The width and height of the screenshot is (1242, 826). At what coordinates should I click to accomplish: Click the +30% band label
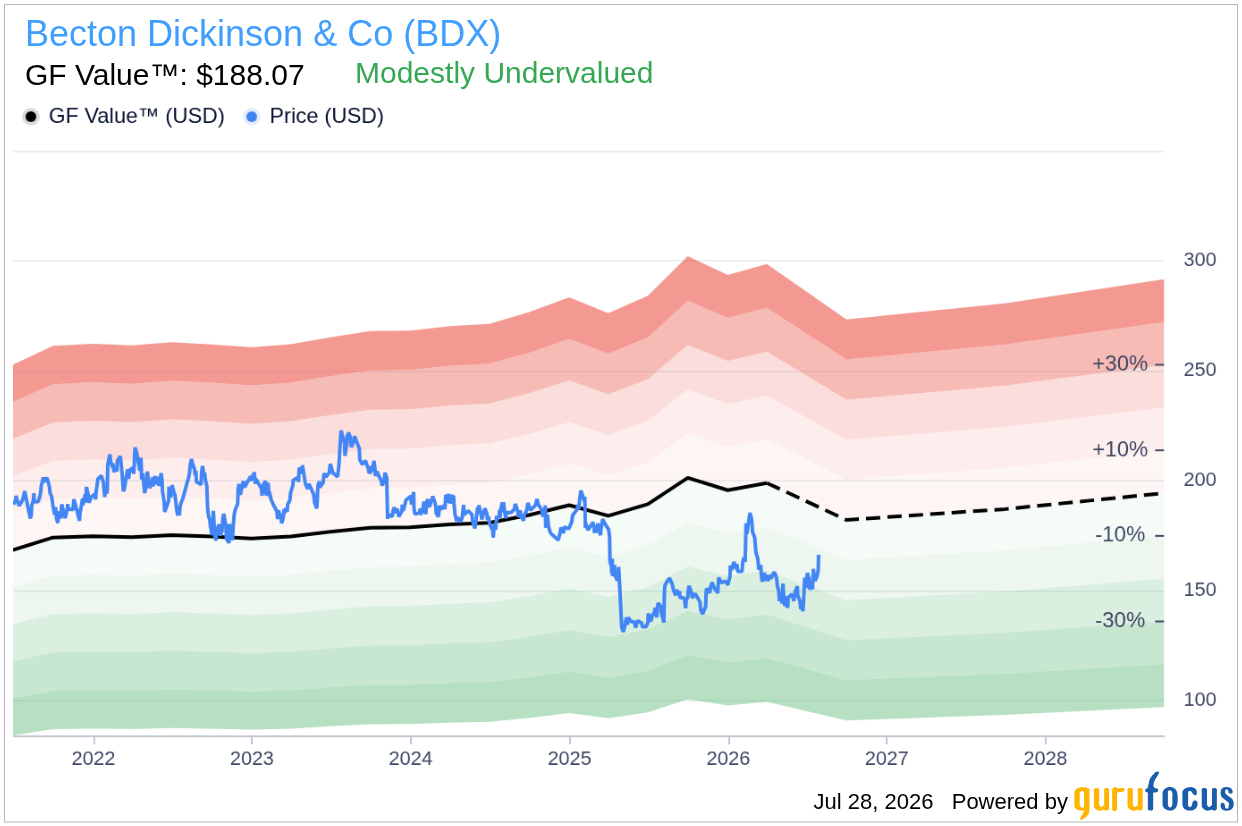[1120, 363]
